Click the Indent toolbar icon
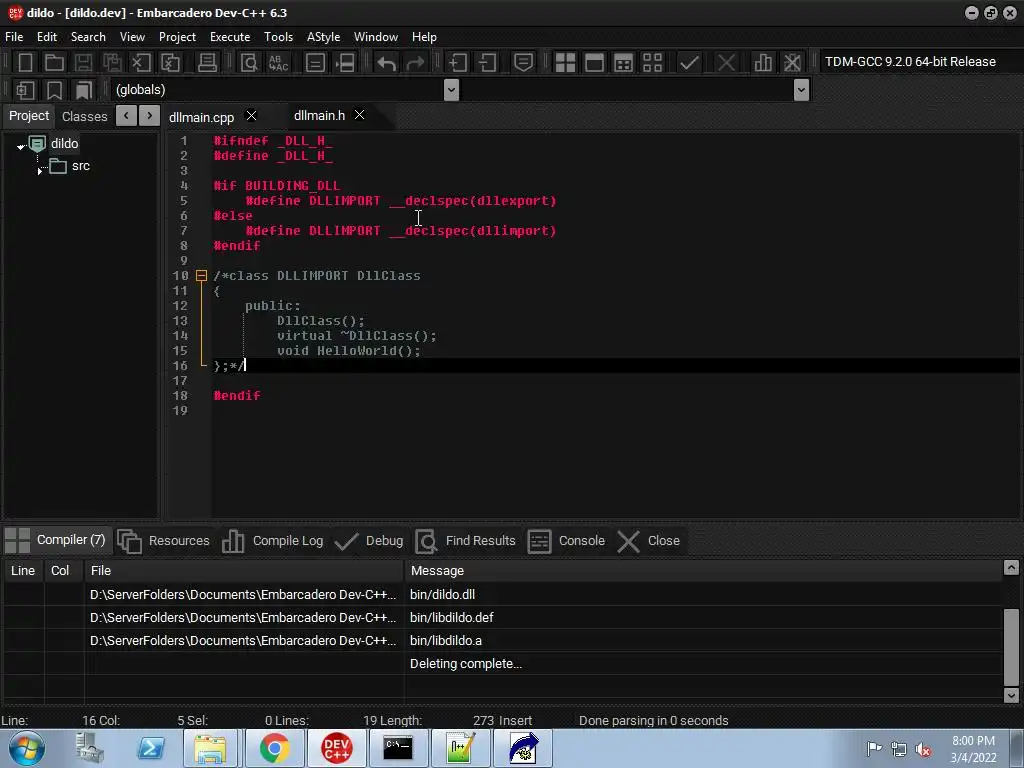Screen dimensions: 1024x768 [x=458, y=63]
